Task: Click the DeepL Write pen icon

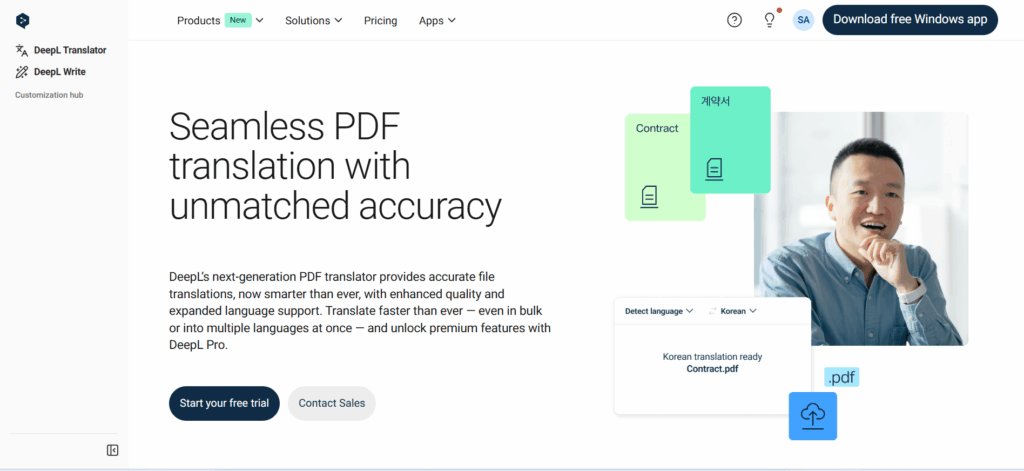Action: (22, 72)
